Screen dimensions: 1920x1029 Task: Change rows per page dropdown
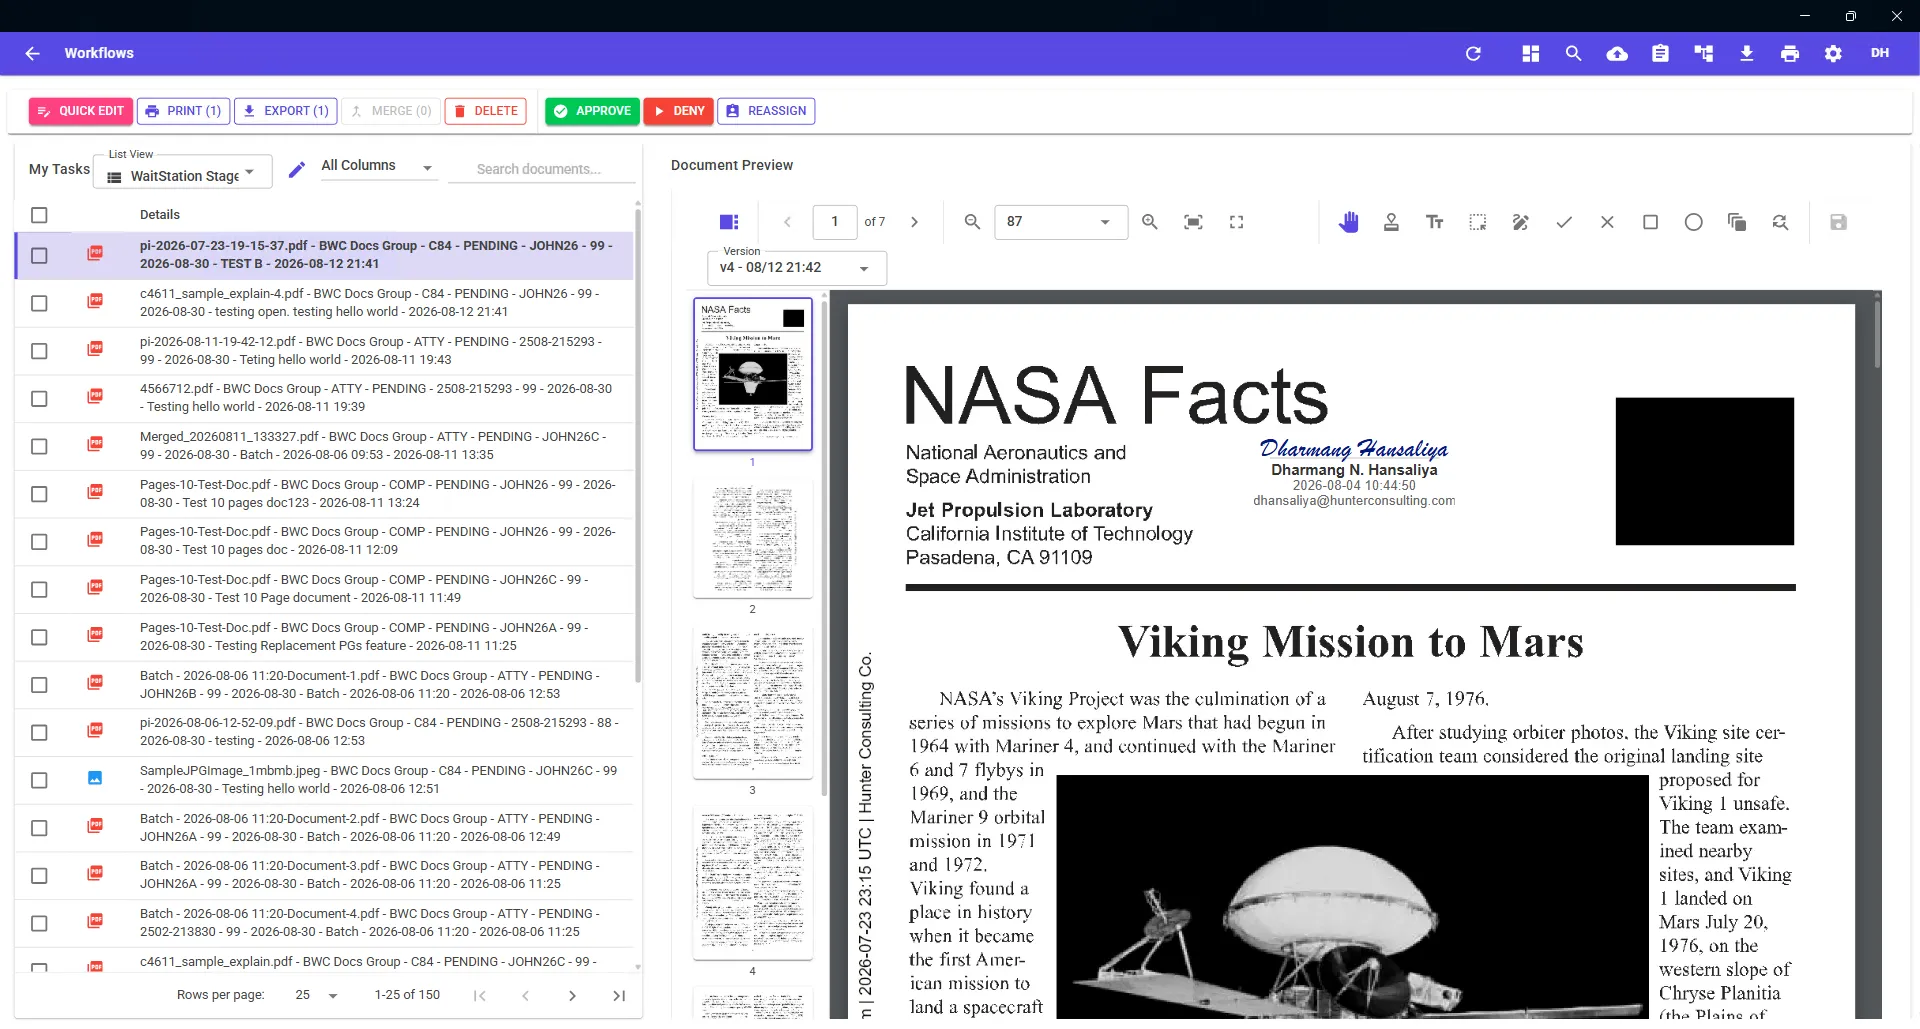(x=316, y=995)
